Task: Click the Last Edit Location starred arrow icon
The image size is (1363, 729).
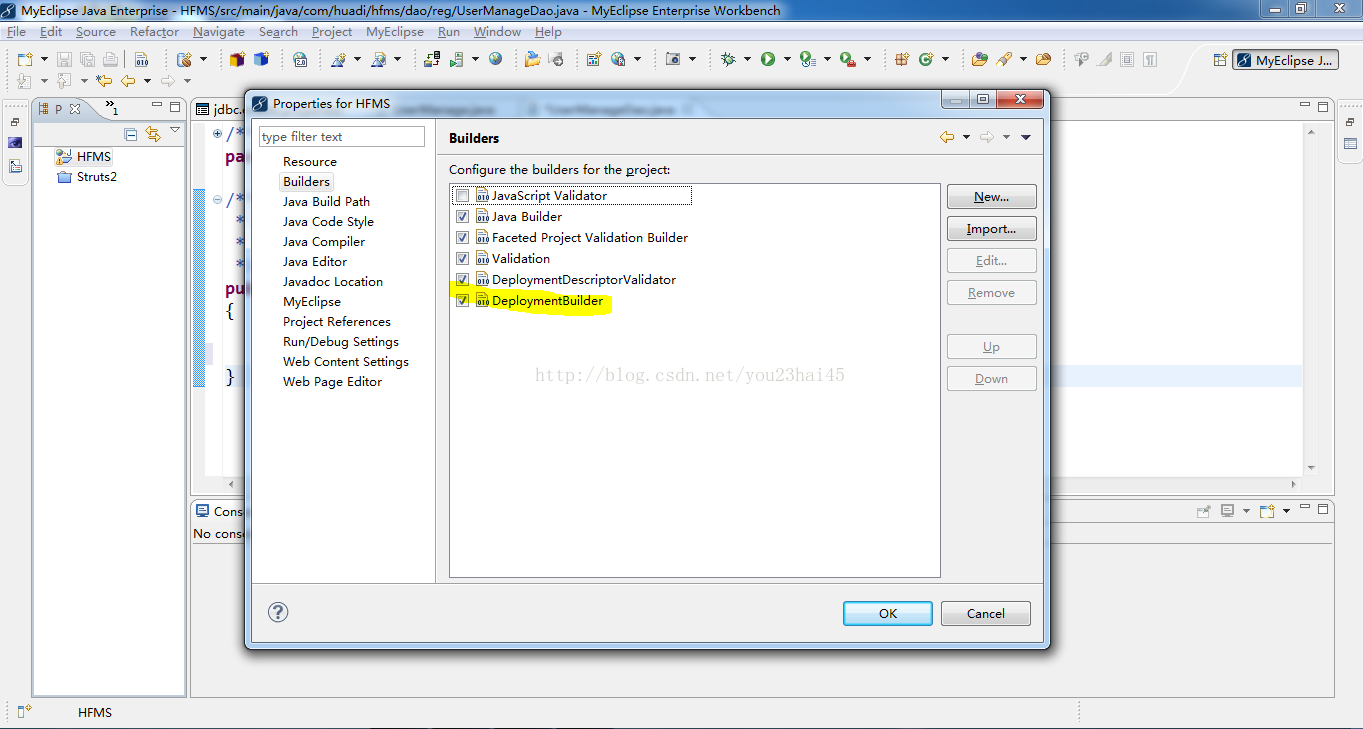Action: (103, 81)
